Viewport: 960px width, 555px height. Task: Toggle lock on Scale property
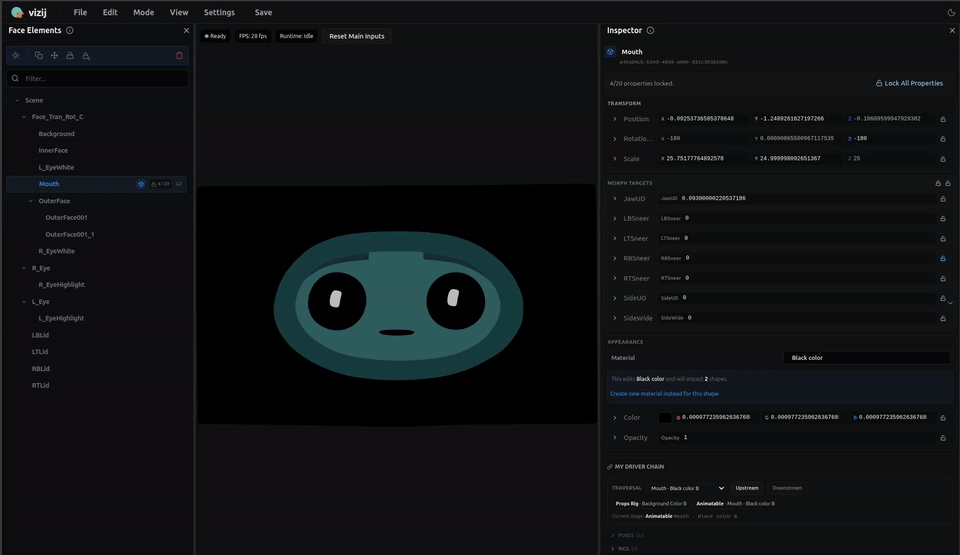pyautogui.click(x=943, y=159)
